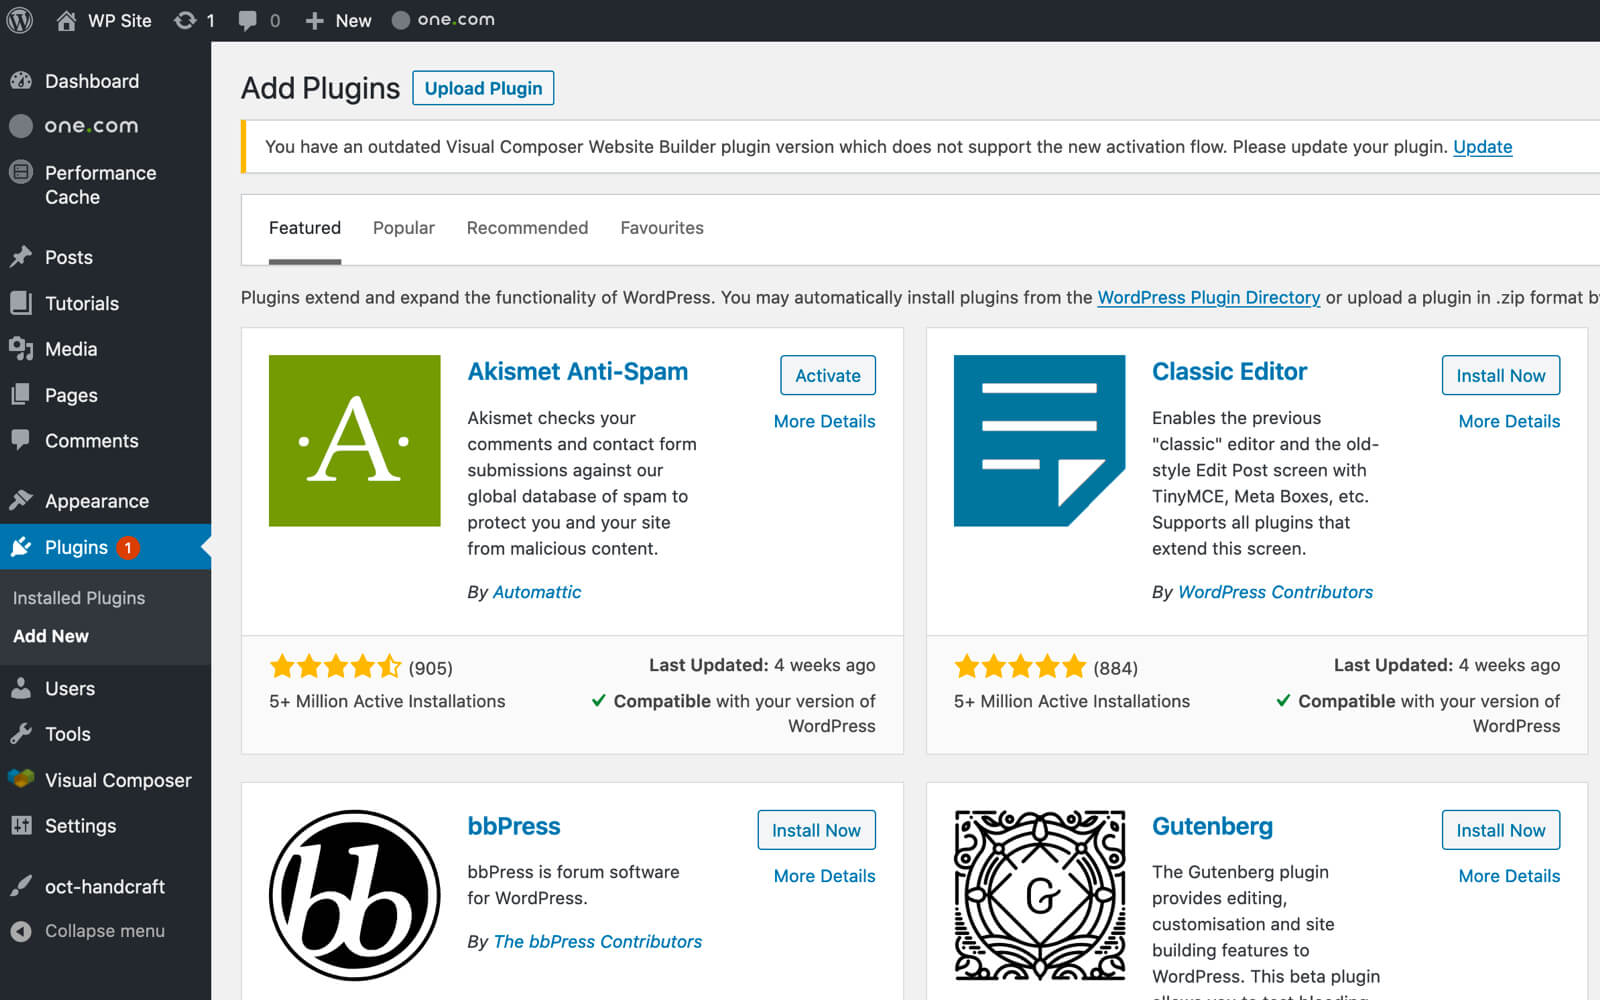The image size is (1600, 1000).
Task: Select Add New submenu item
Action: [x=51, y=636]
